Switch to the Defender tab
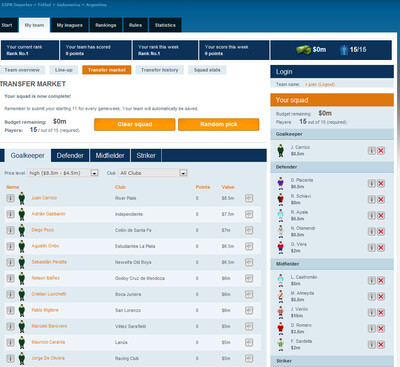400x367 pixels. [70, 156]
